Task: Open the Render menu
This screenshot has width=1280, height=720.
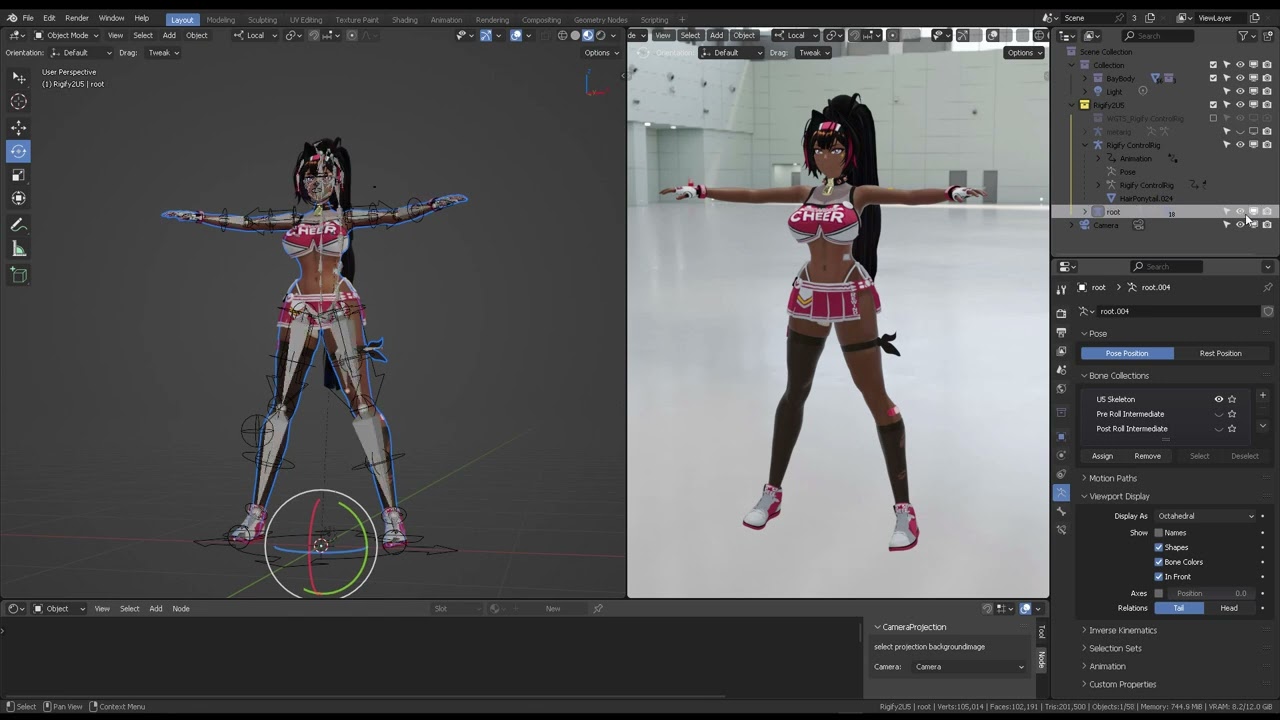Action: pyautogui.click(x=77, y=18)
